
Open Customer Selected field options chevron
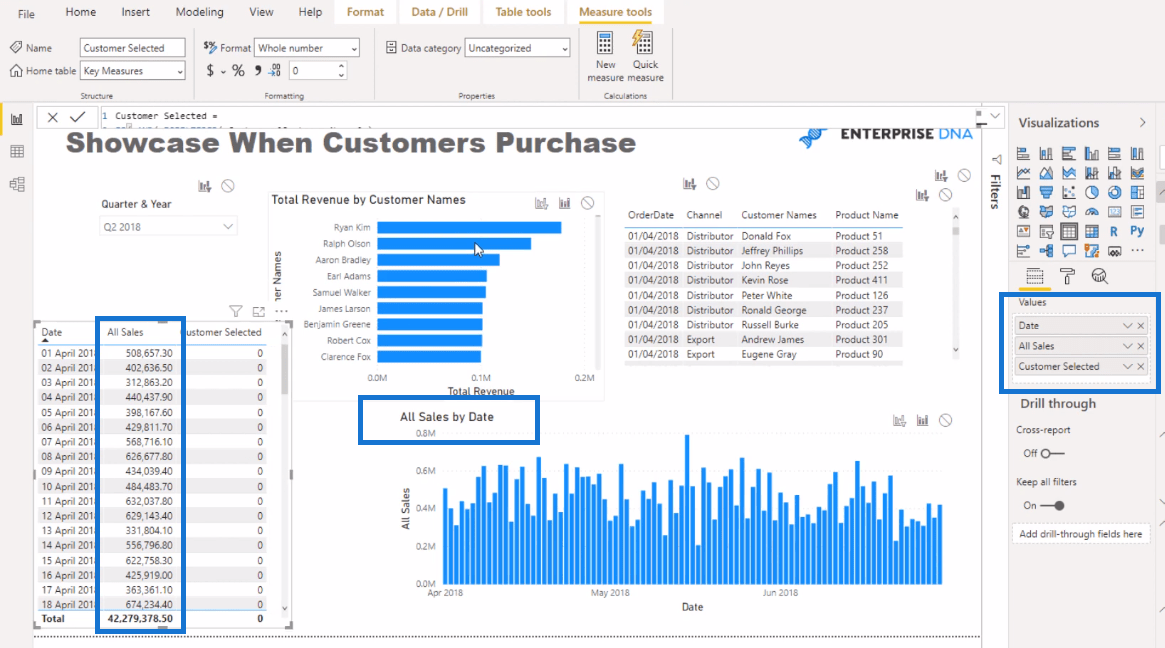(1127, 366)
